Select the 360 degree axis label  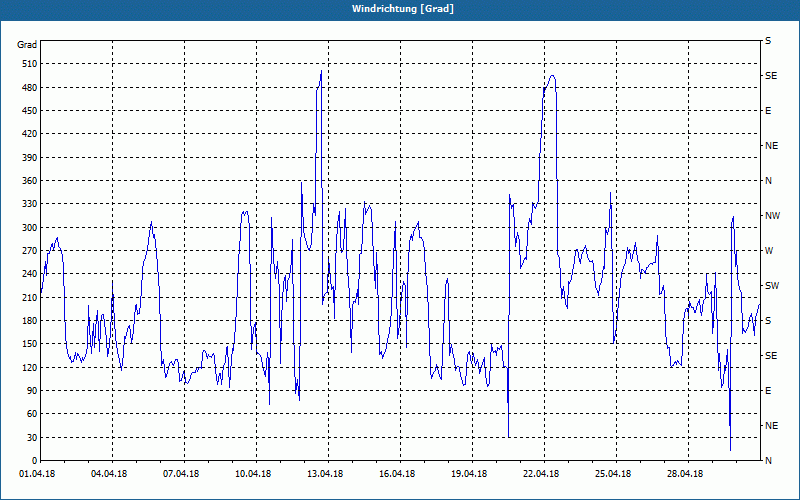point(30,181)
